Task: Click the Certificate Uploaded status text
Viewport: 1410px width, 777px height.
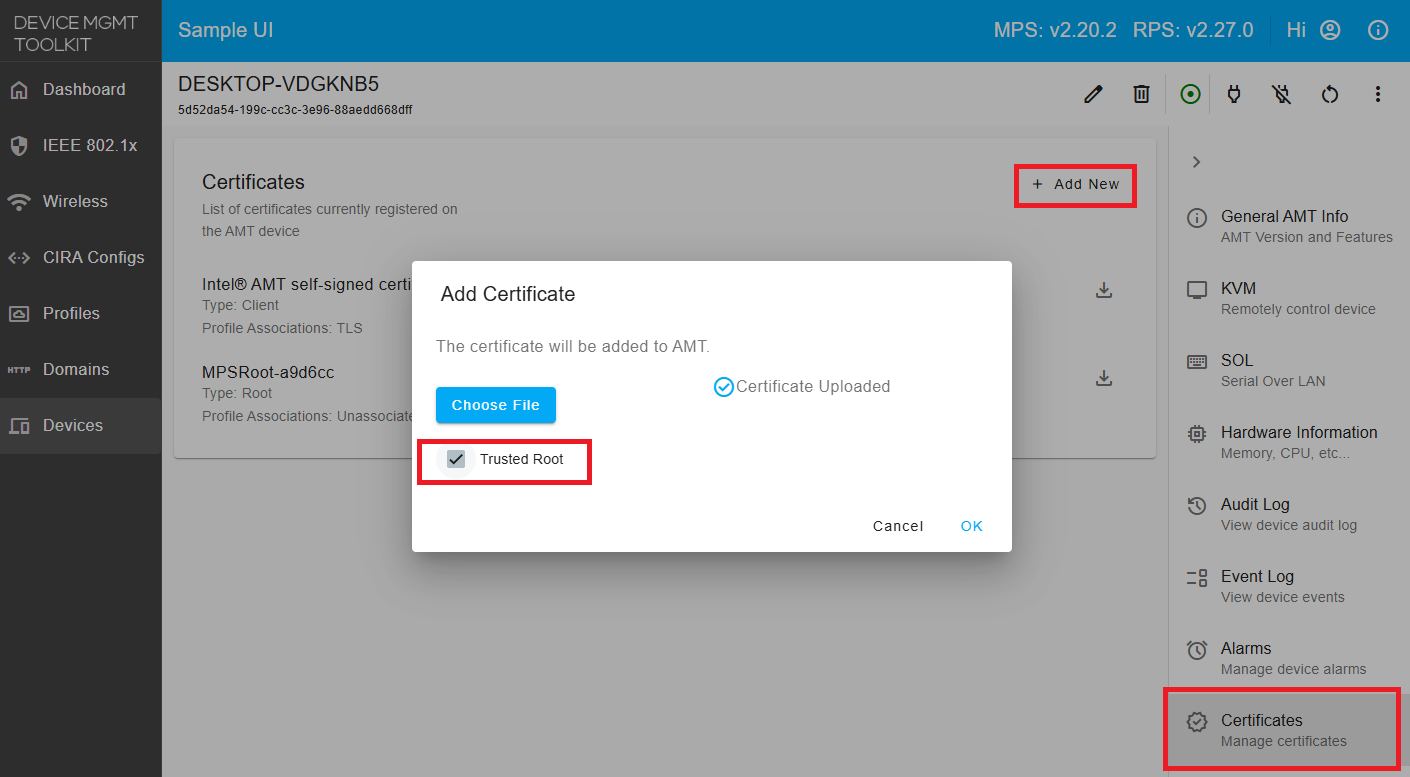Action: tap(813, 387)
